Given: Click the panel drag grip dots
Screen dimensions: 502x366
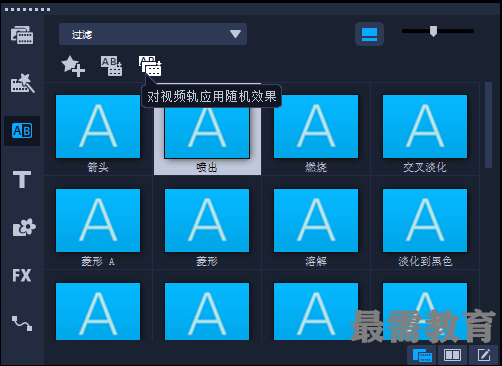Looking at the screenshot, I should click(27, 9).
